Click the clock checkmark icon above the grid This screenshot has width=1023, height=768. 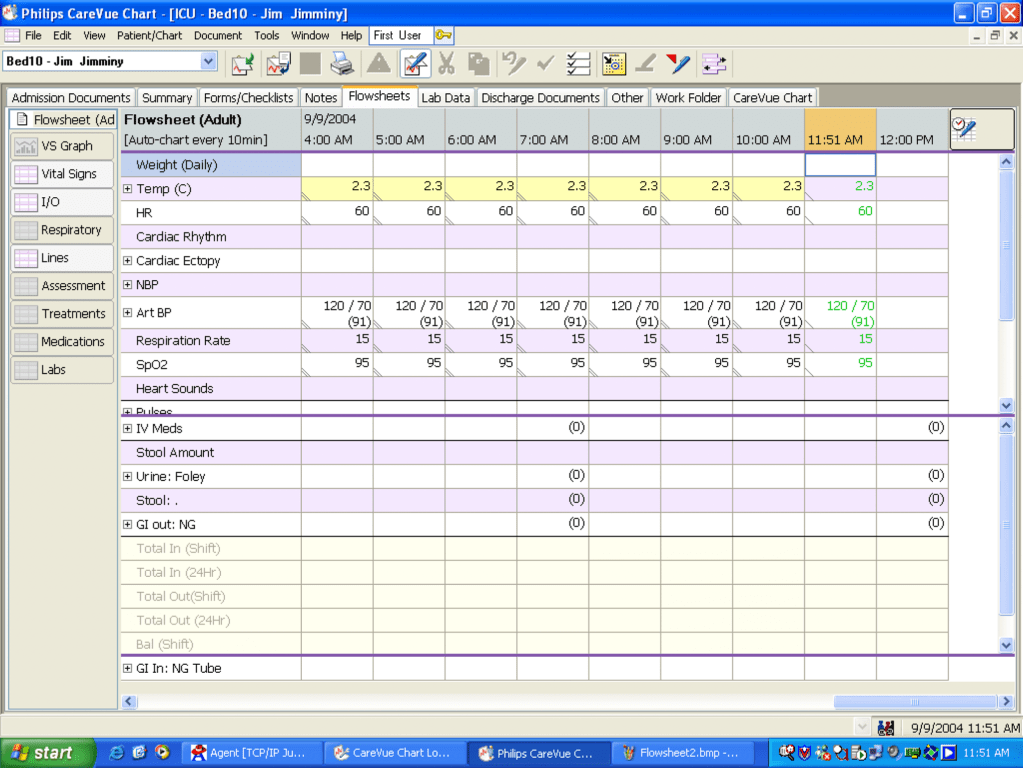coord(964,129)
